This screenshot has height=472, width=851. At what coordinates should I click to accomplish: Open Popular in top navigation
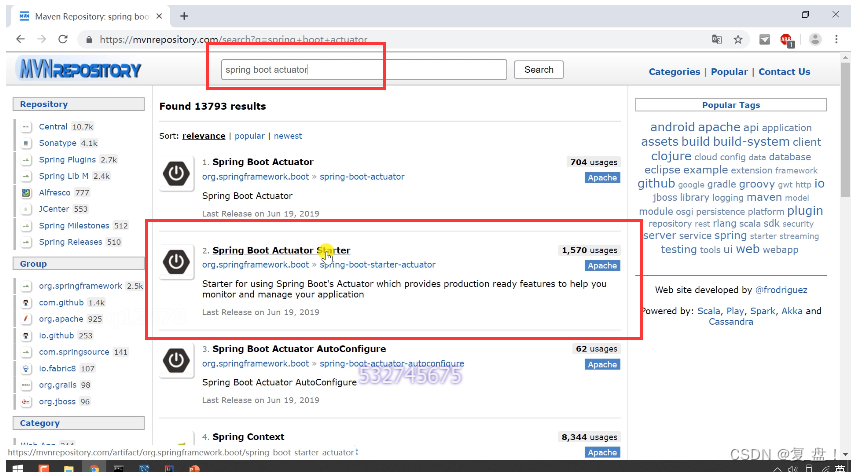point(729,72)
